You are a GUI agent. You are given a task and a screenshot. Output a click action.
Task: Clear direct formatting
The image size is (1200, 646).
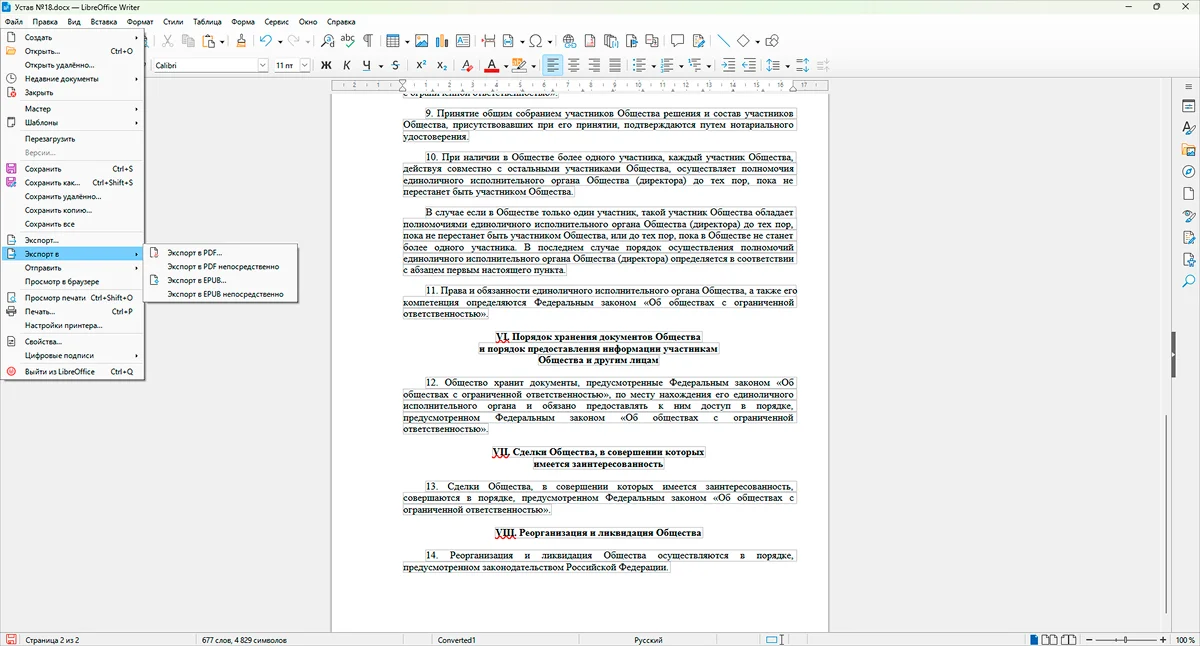[x=467, y=65]
